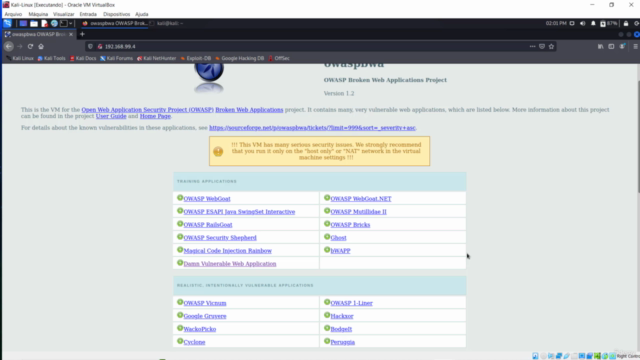Expand green plus icon beside OWASP Bricks
The height and width of the screenshot is (360, 640).
pyautogui.click(x=327, y=224)
